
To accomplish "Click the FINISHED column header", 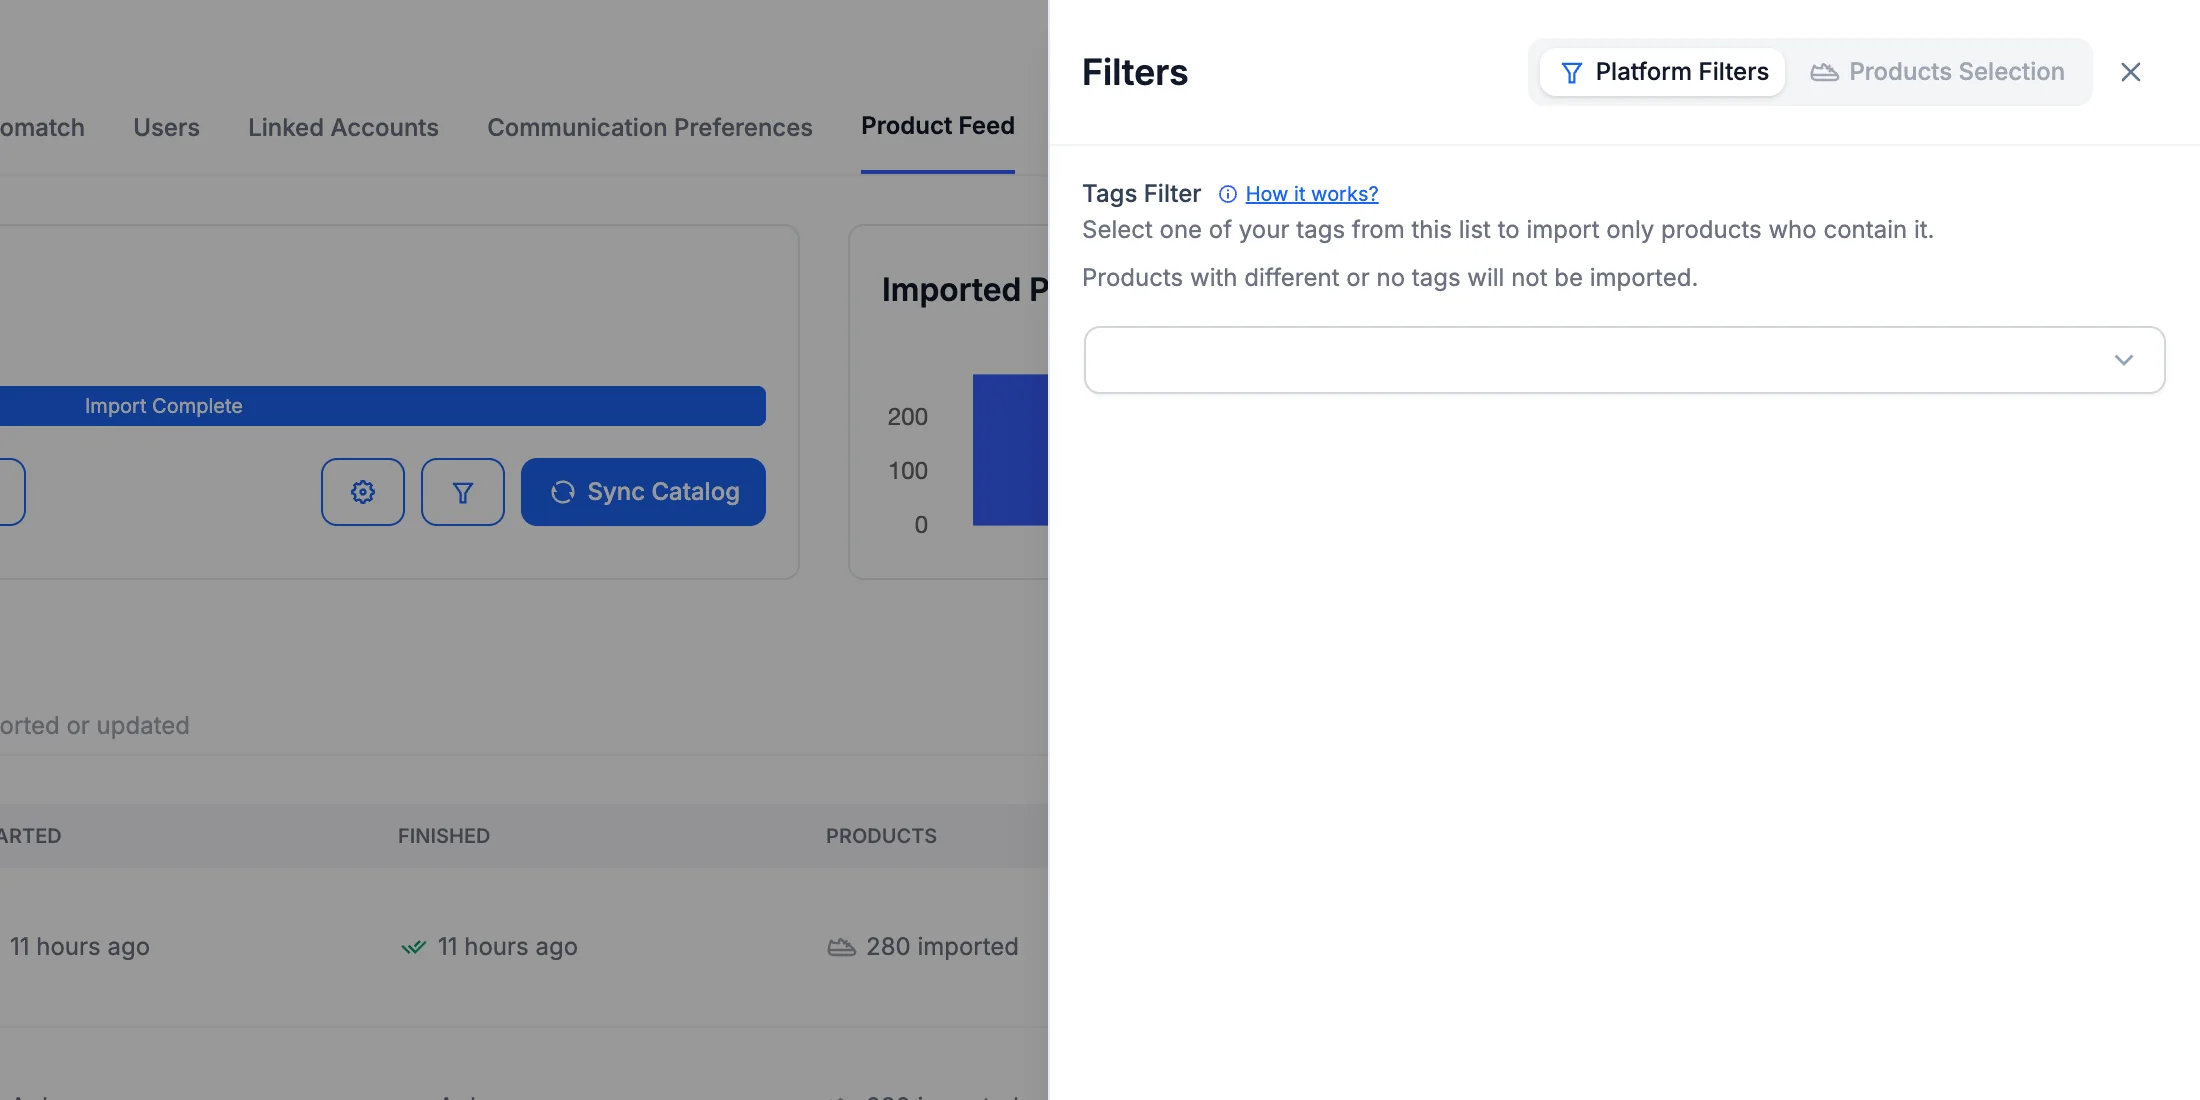I will [x=444, y=836].
